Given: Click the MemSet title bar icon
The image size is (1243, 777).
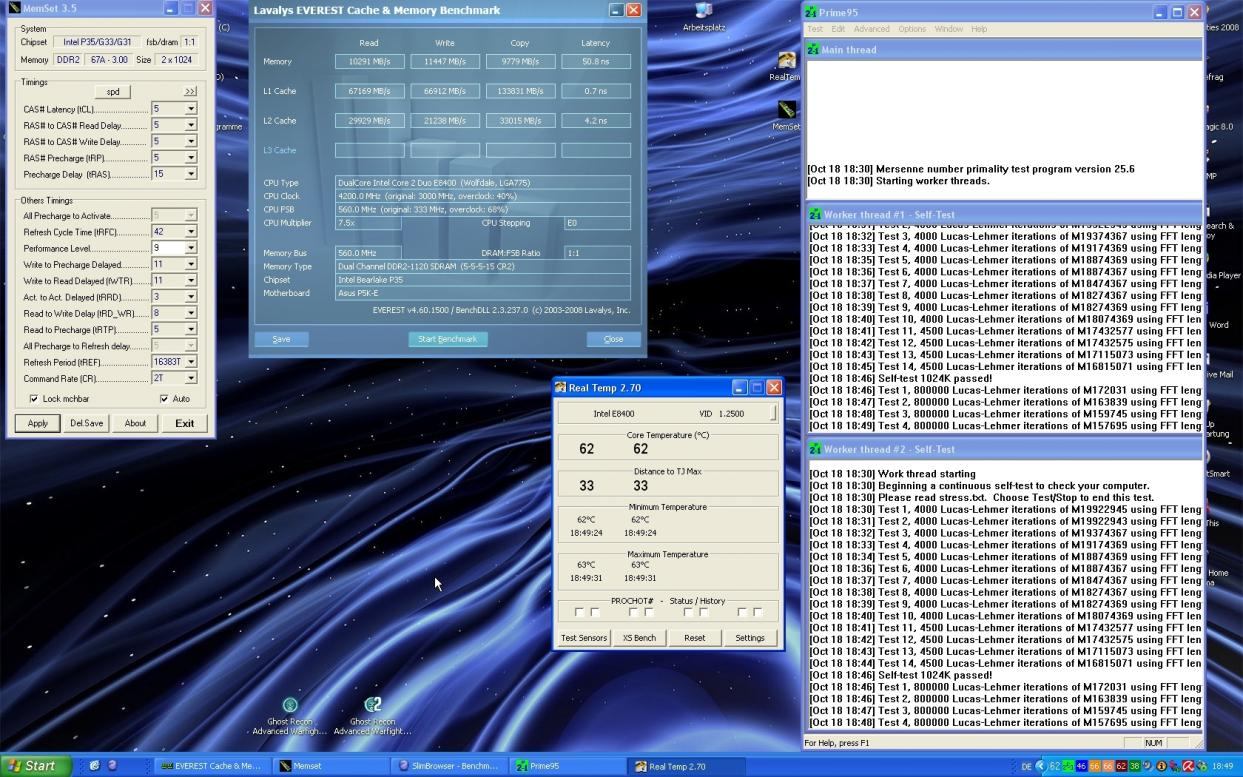Looking at the screenshot, I should click(x=14, y=8).
